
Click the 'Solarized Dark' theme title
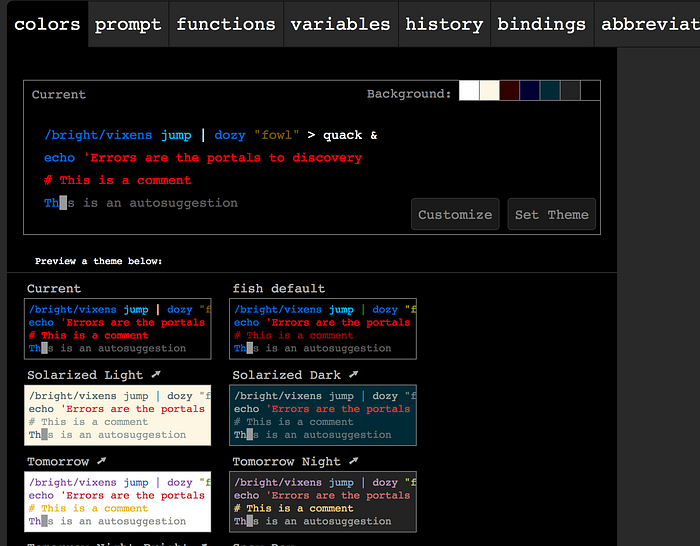pyautogui.click(x=286, y=375)
